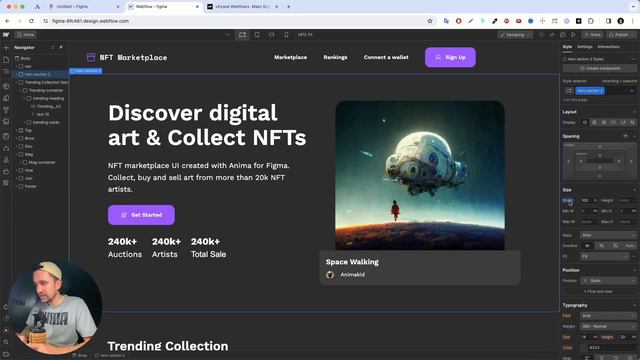
Task: Open the Ratio dropdown
Action: [608, 235]
